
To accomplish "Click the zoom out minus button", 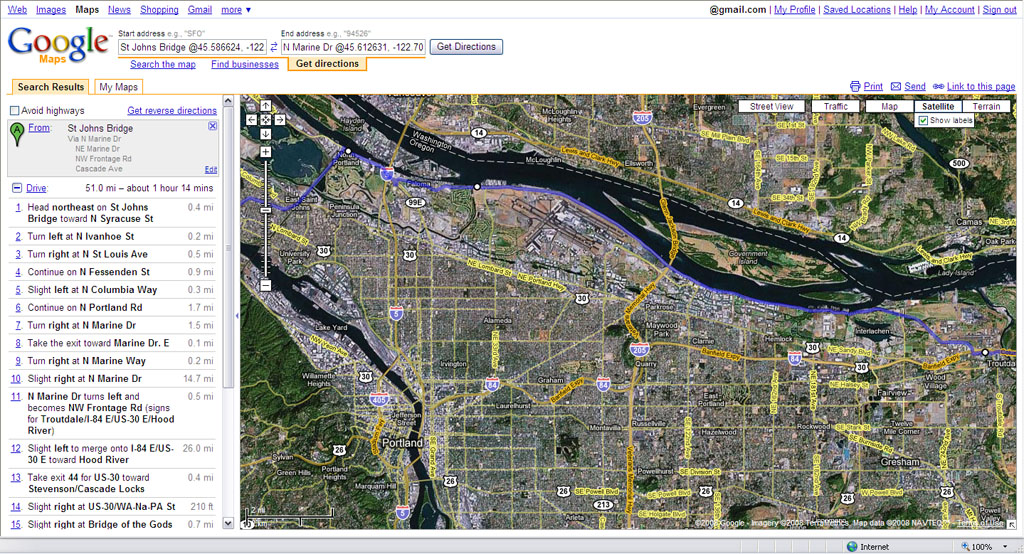I will click(x=266, y=286).
